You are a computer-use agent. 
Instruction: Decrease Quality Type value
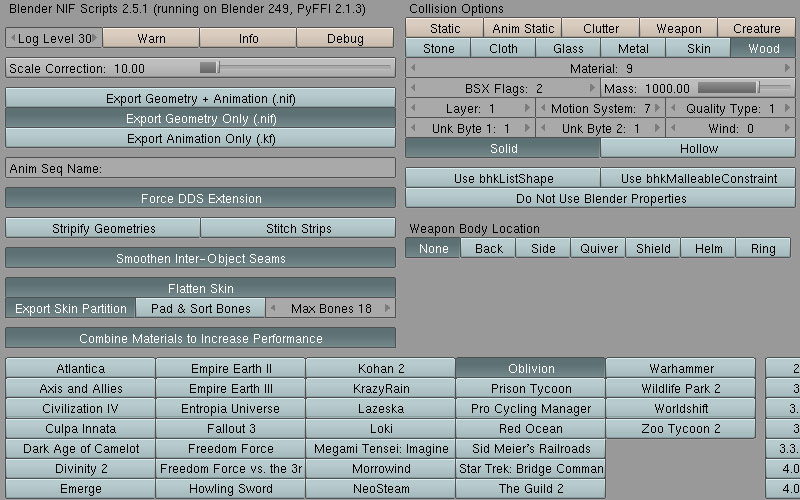click(673, 108)
